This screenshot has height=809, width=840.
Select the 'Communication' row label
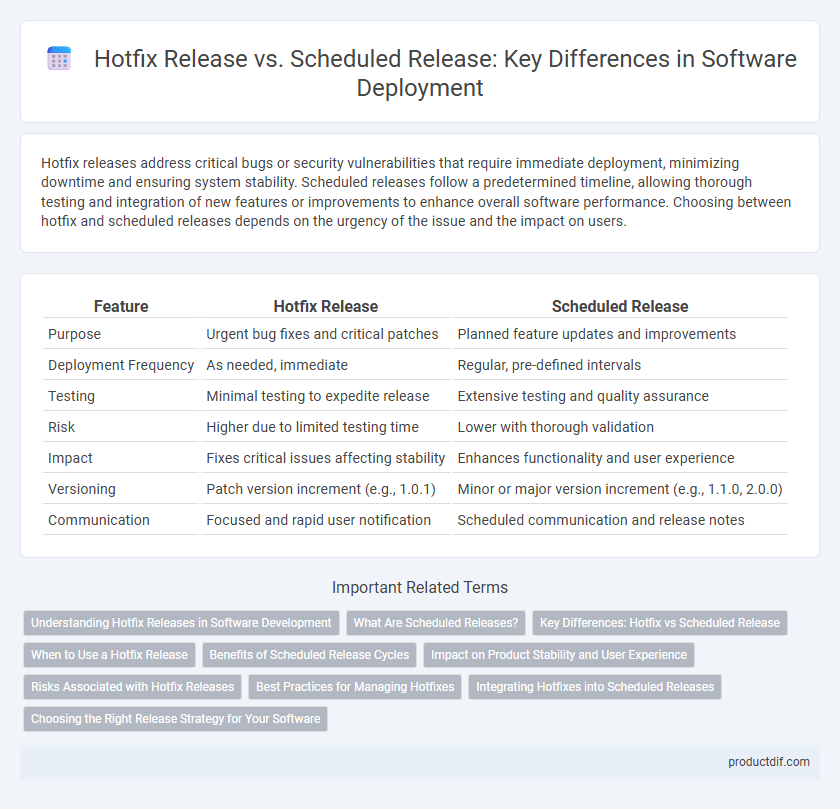pos(99,520)
